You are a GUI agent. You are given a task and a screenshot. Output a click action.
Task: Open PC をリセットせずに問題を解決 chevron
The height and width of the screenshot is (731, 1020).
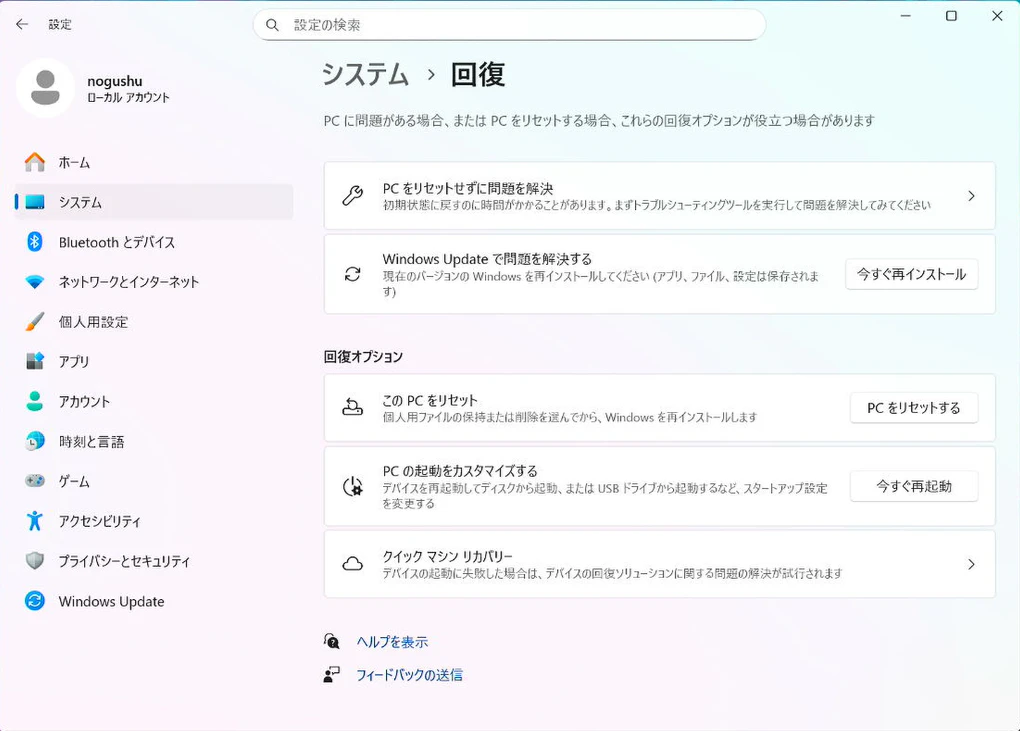[x=971, y=196]
